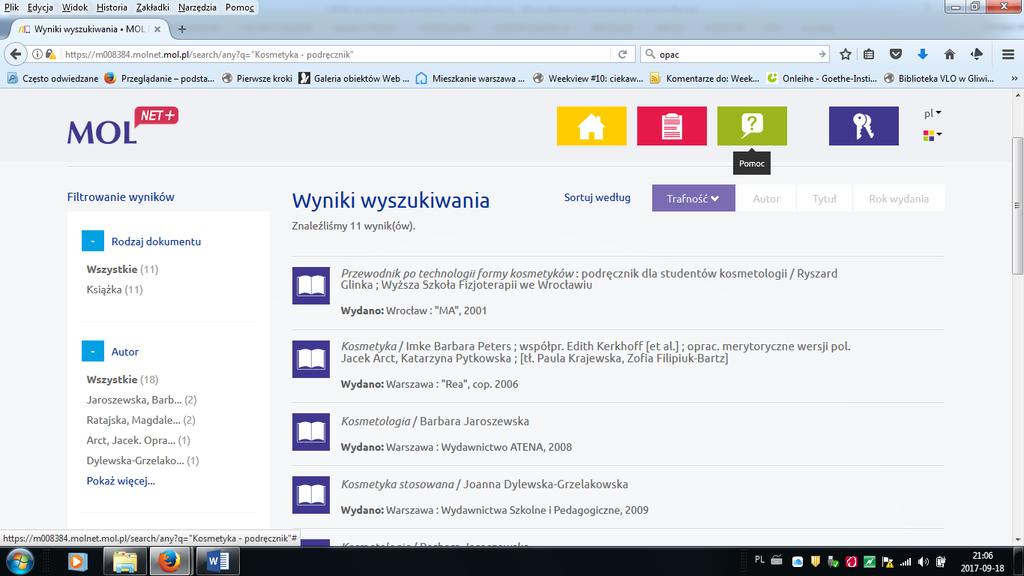The height and width of the screenshot is (576, 1024).
Task: Click the volume speaker tray icon
Action: pos(923,561)
